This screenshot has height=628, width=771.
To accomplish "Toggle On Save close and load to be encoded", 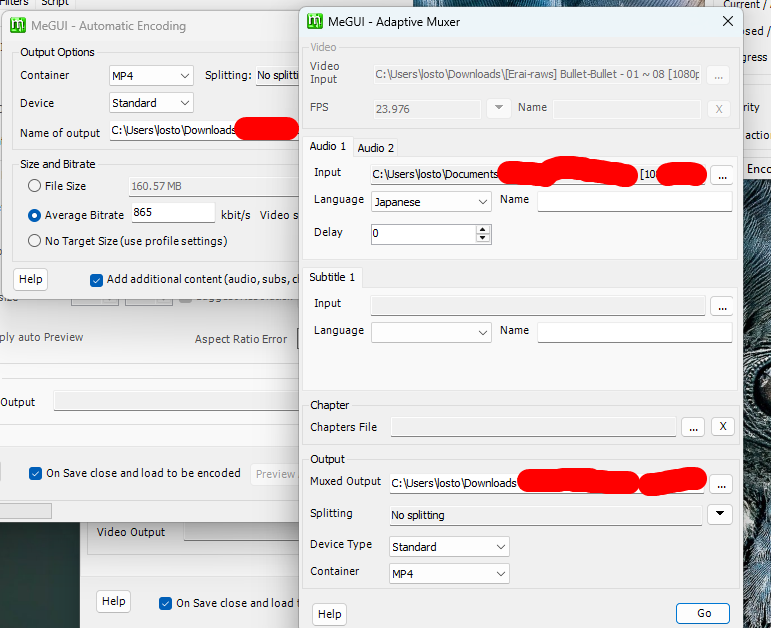I will coord(35,474).
